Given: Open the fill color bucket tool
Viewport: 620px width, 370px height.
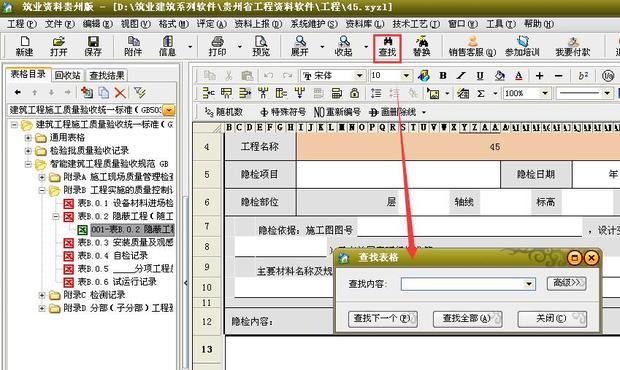Looking at the screenshot, I should pyautogui.click(x=500, y=75).
